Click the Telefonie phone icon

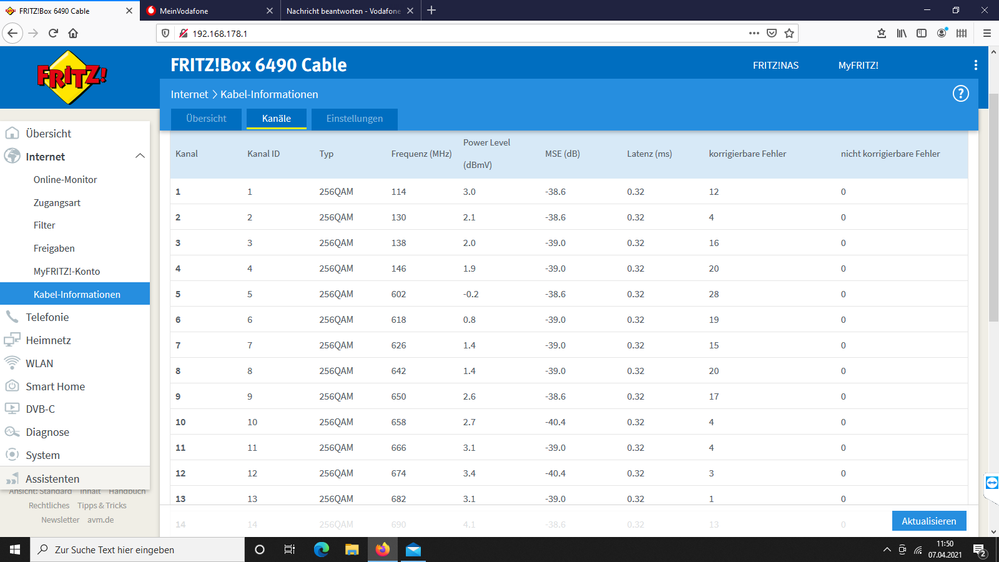(12, 317)
